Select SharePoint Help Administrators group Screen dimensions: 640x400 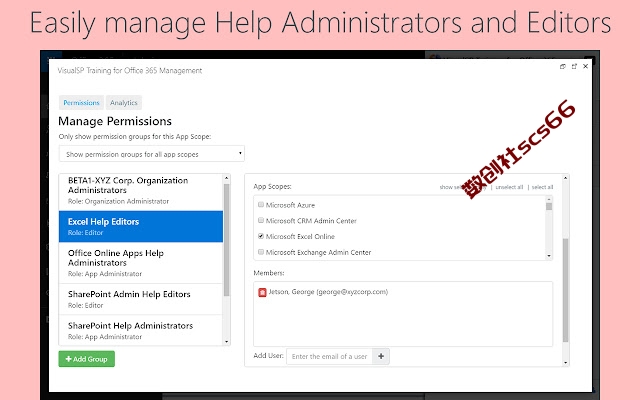point(141,330)
